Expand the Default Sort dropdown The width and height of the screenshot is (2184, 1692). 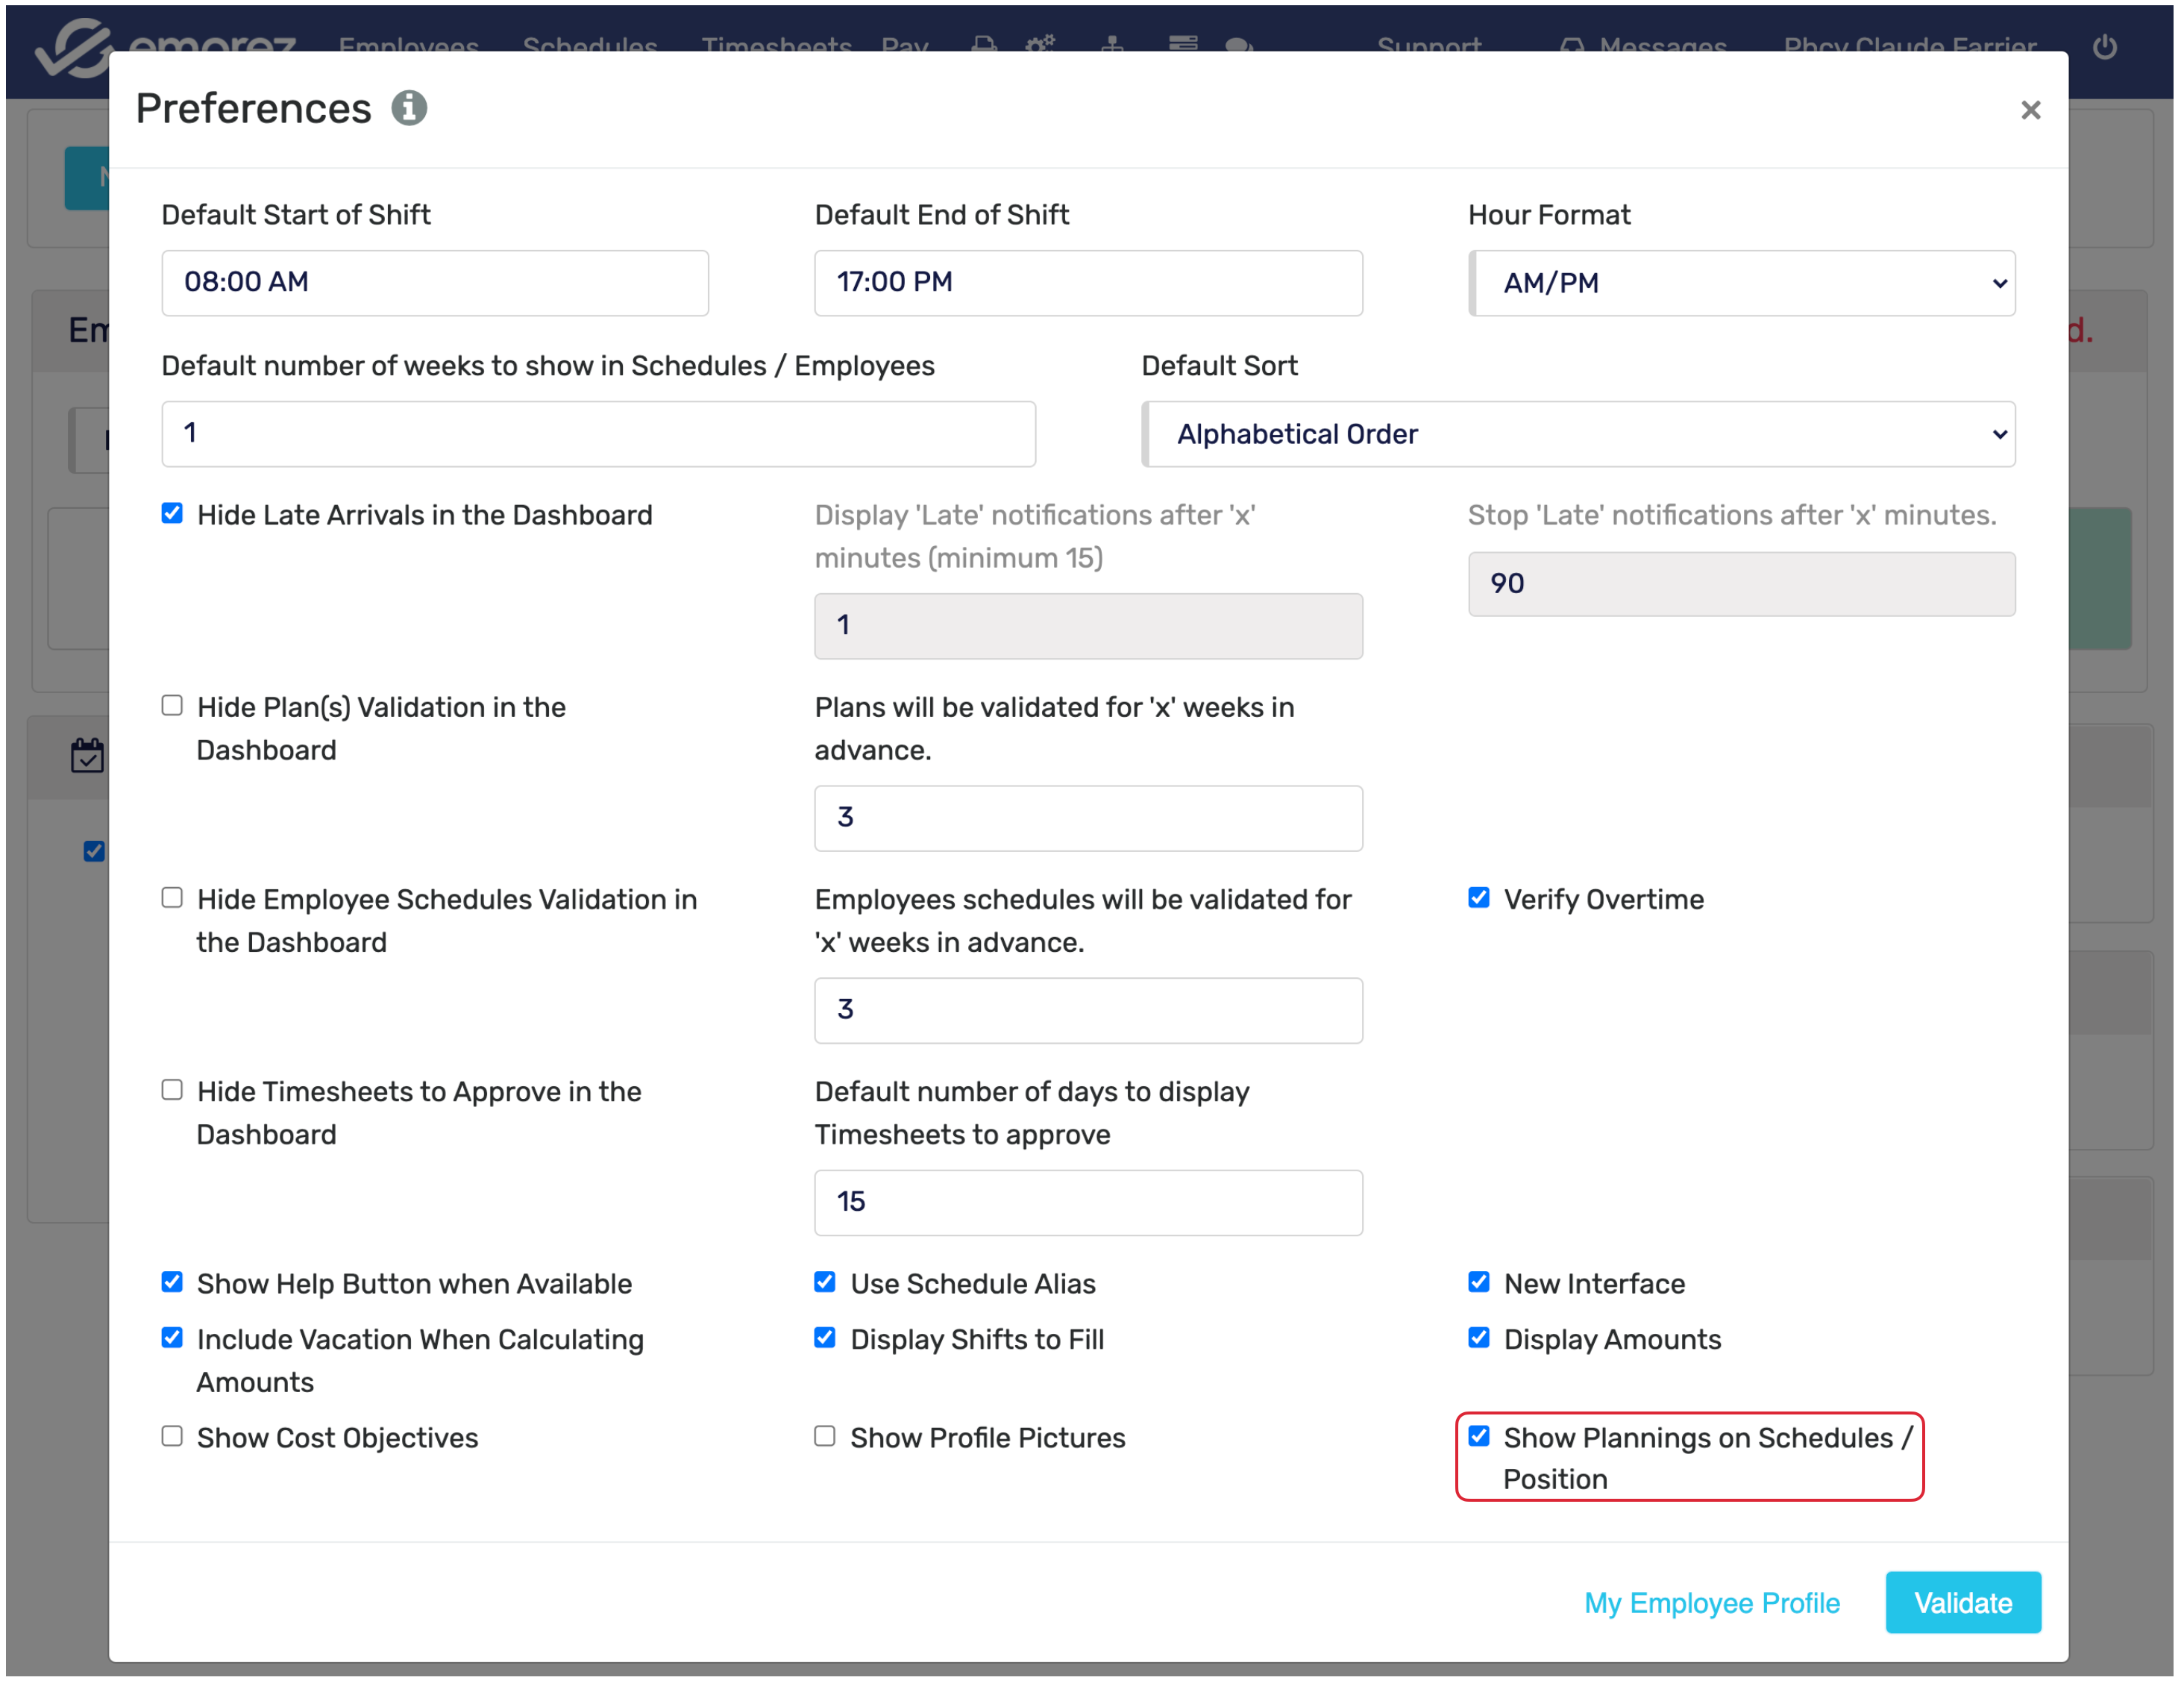coord(1578,434)
